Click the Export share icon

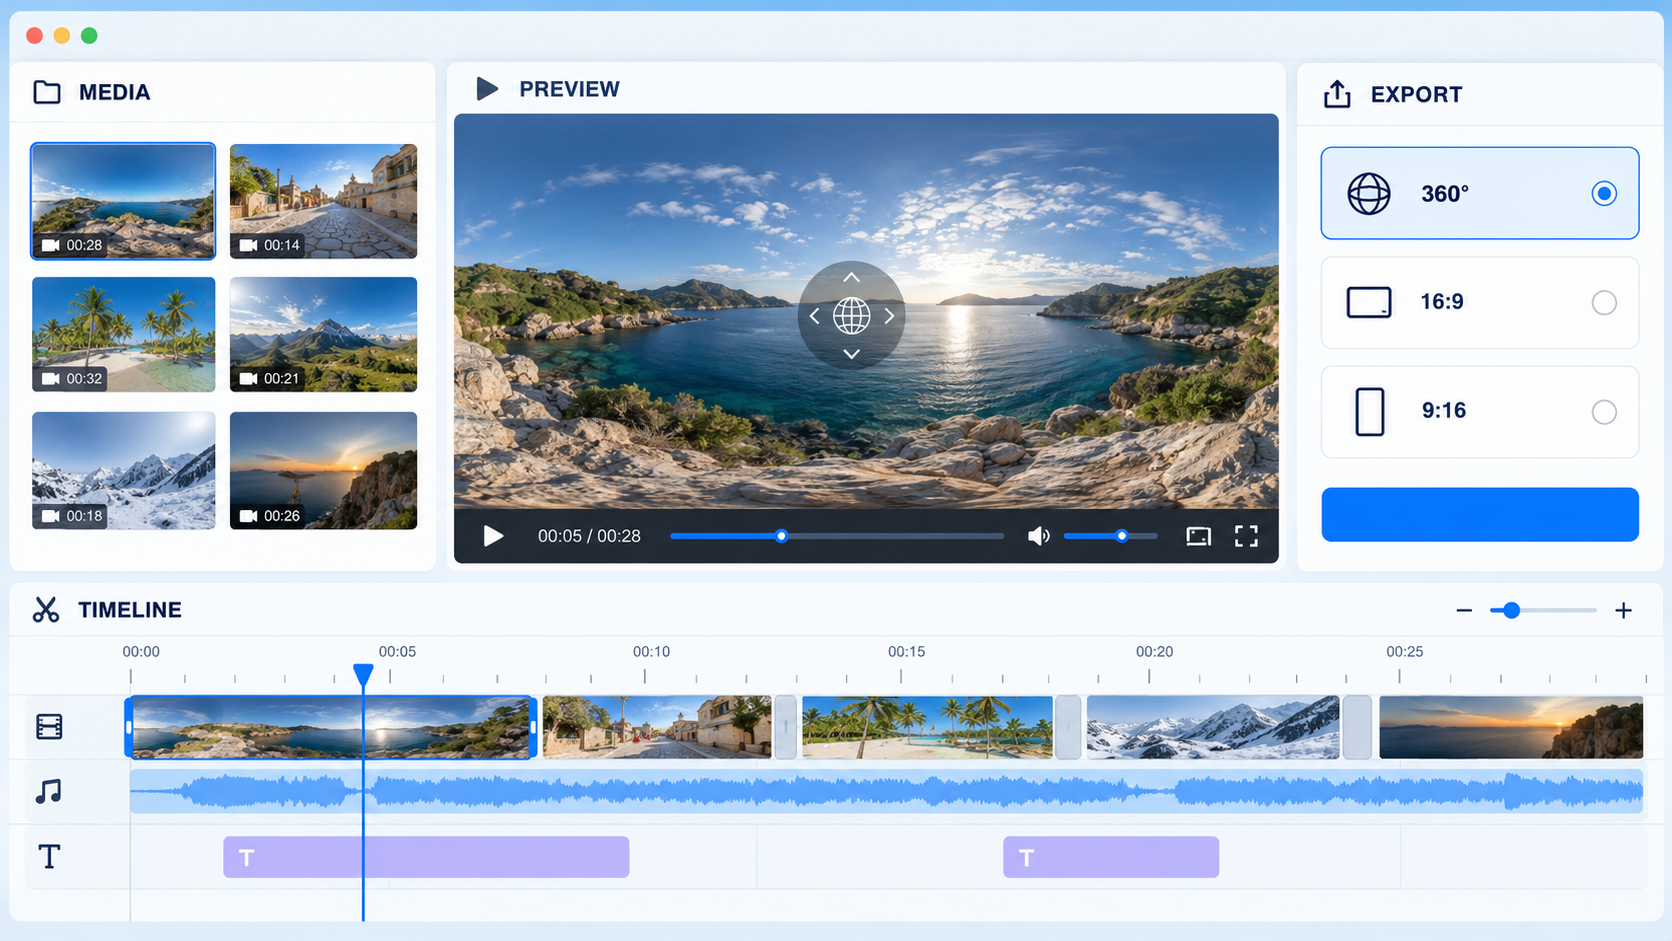1337,94
